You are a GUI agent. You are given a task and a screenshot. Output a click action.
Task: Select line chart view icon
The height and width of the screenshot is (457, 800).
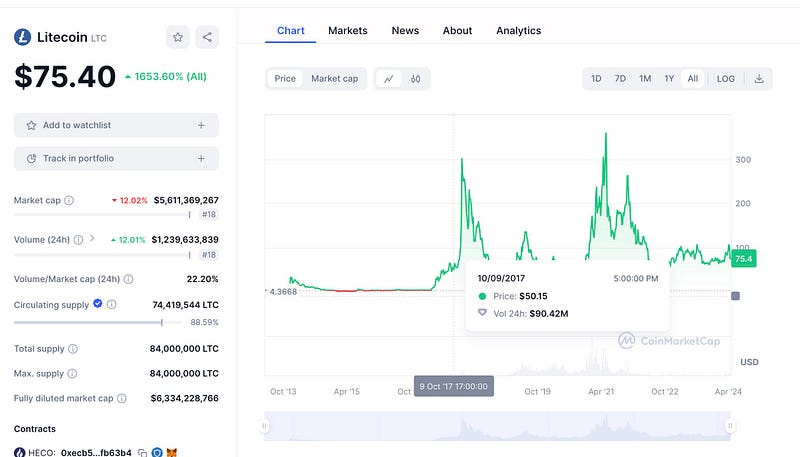tap(389, 79)
